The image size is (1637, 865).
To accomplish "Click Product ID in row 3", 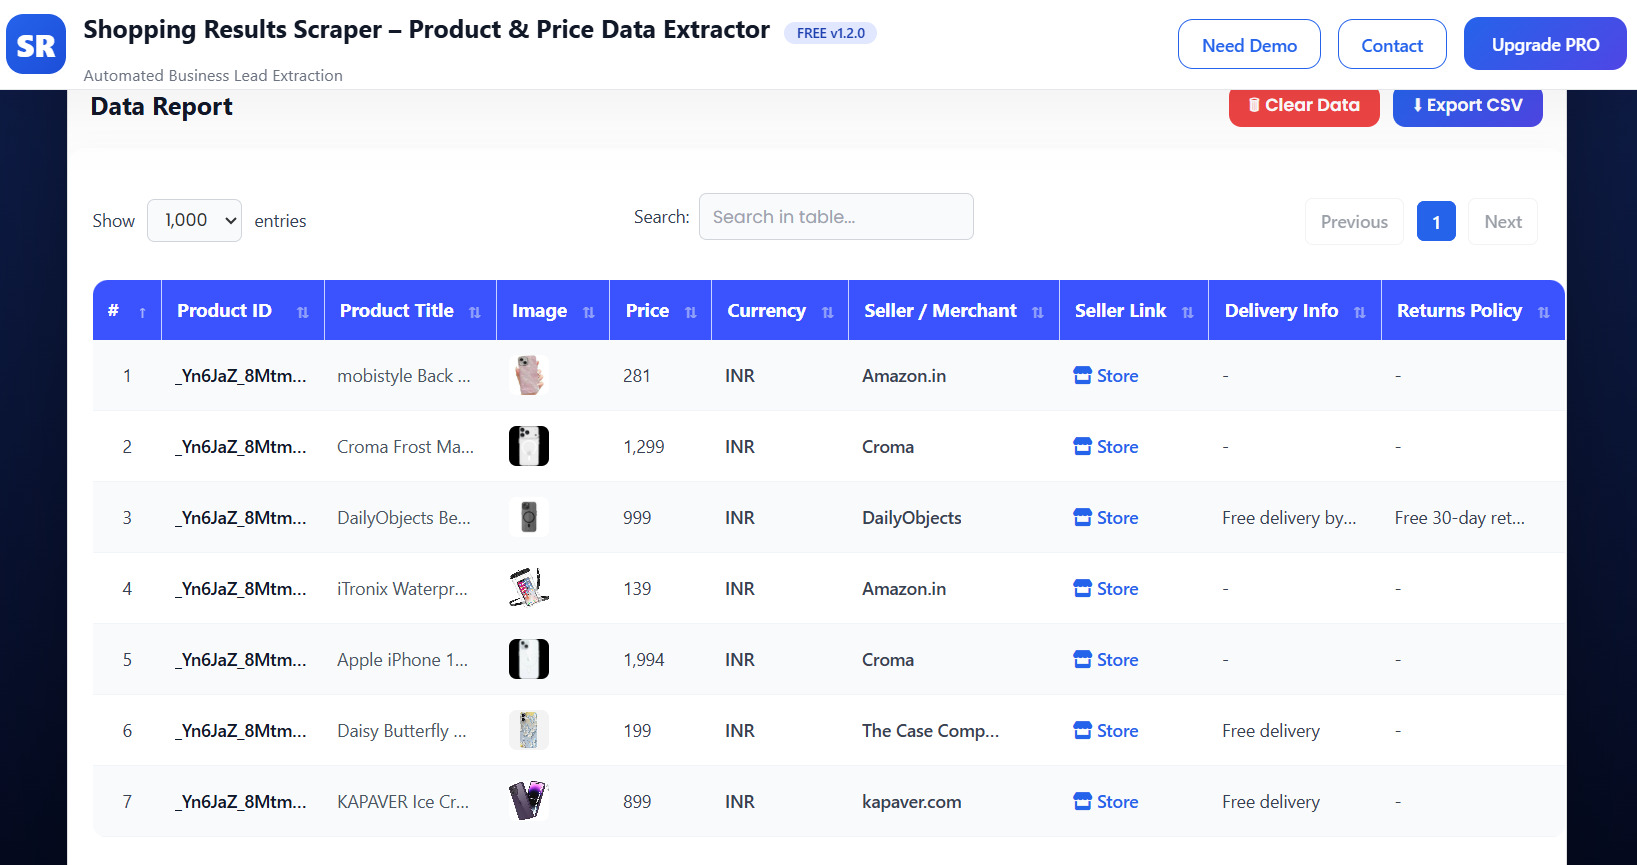I will 241,518.
